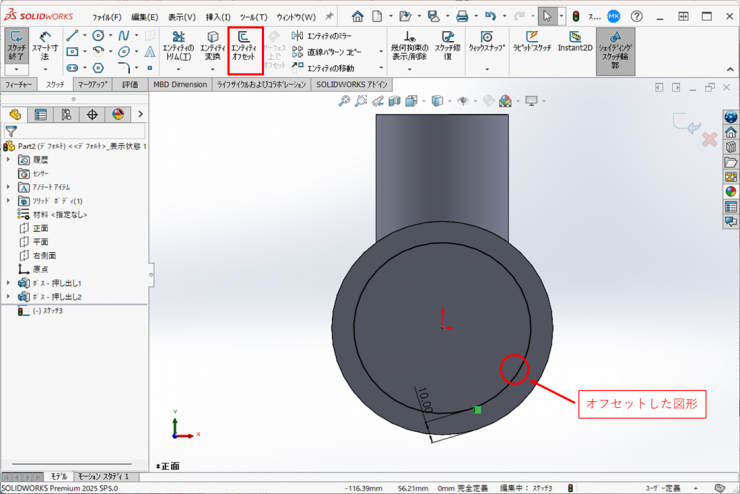Open the ConfigurationManager tab icon
Image resolution: width=740 pixels, height=494 pixels.
tap(66, 115)
